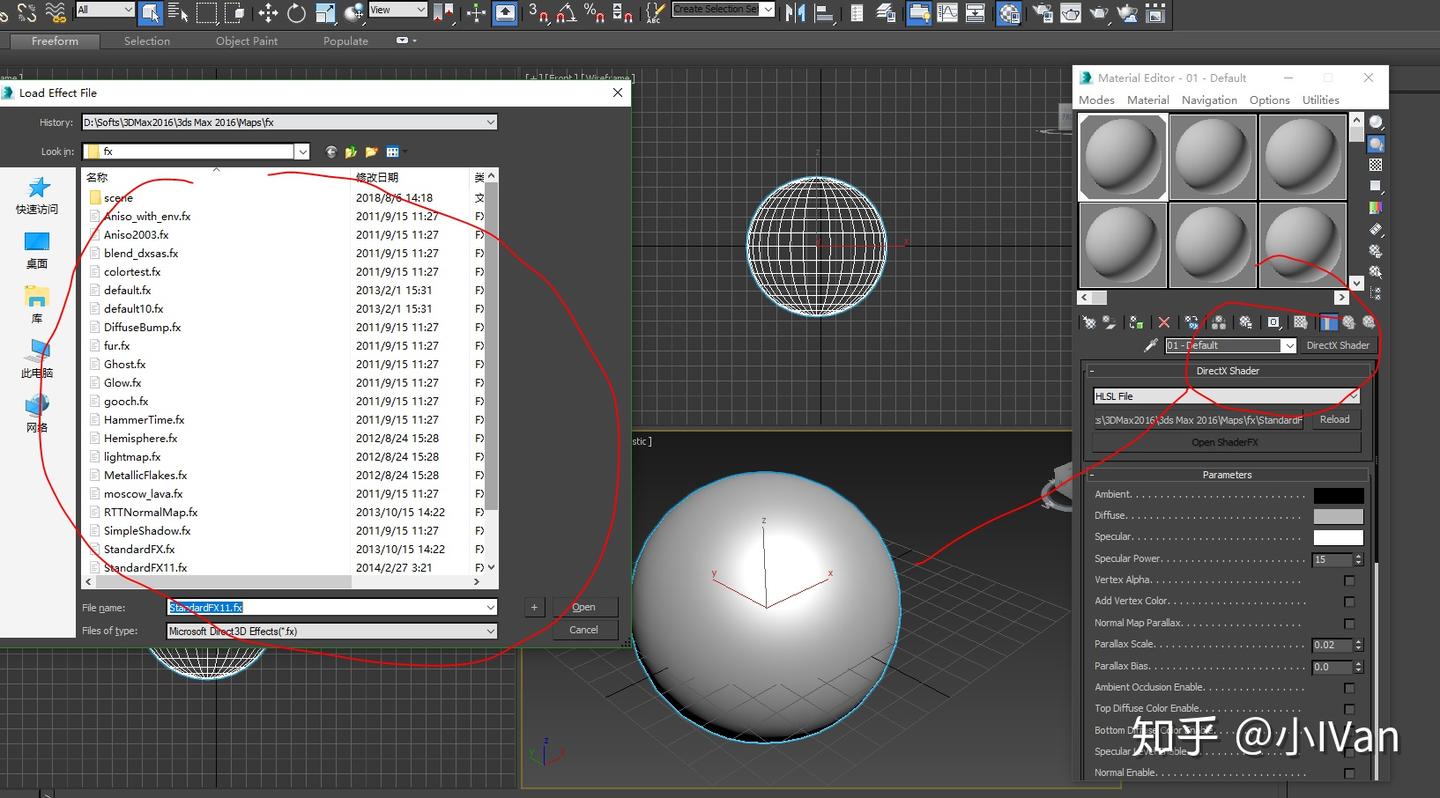
Task: Click the red X reset material icon
Action: pyautogui.click(x=1164, y=322)
